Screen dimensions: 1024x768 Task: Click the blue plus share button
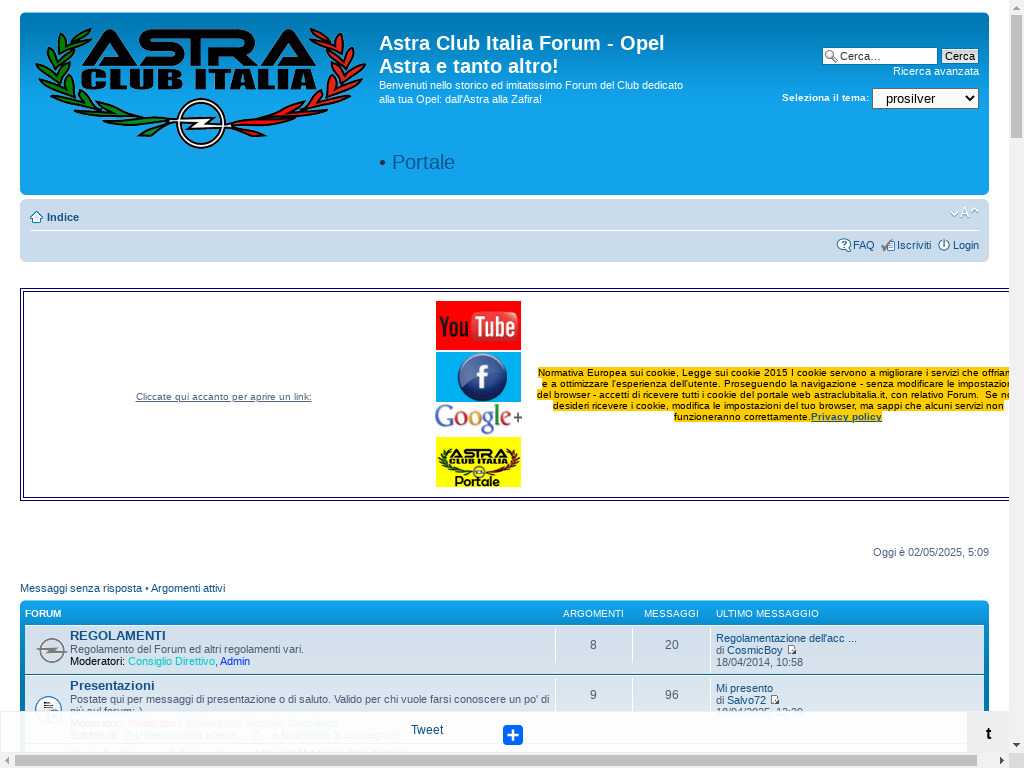point(513,735)
